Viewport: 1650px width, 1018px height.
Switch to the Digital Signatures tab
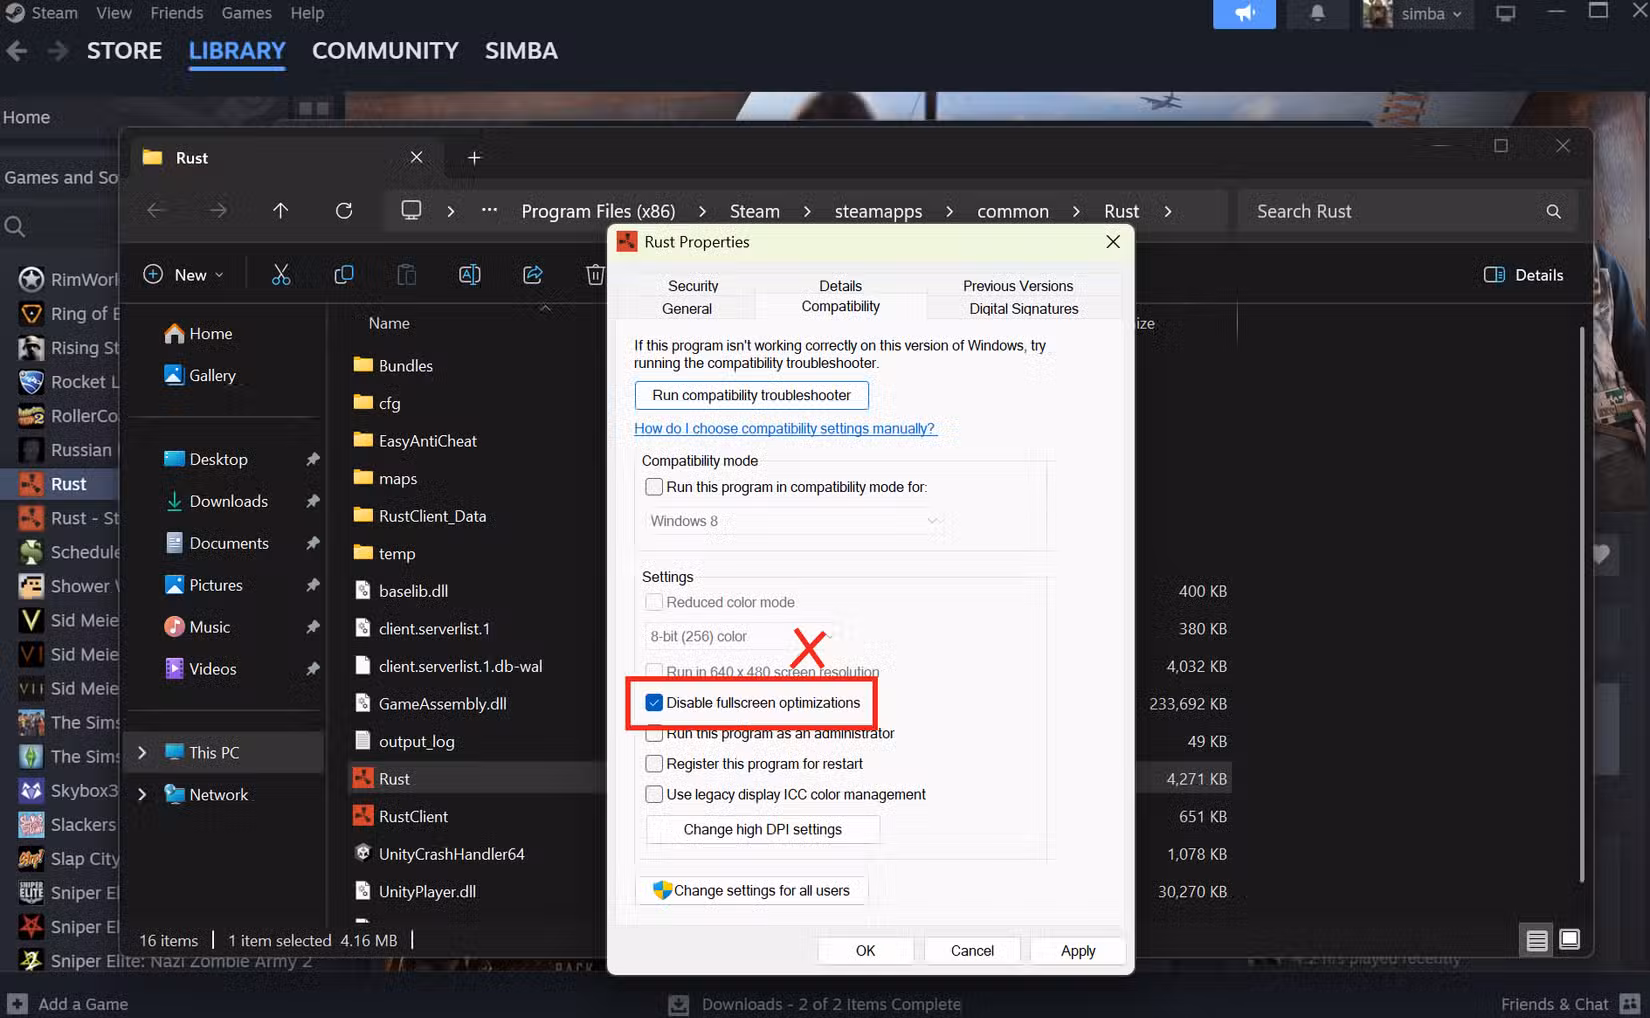[x=1024, y=309]
